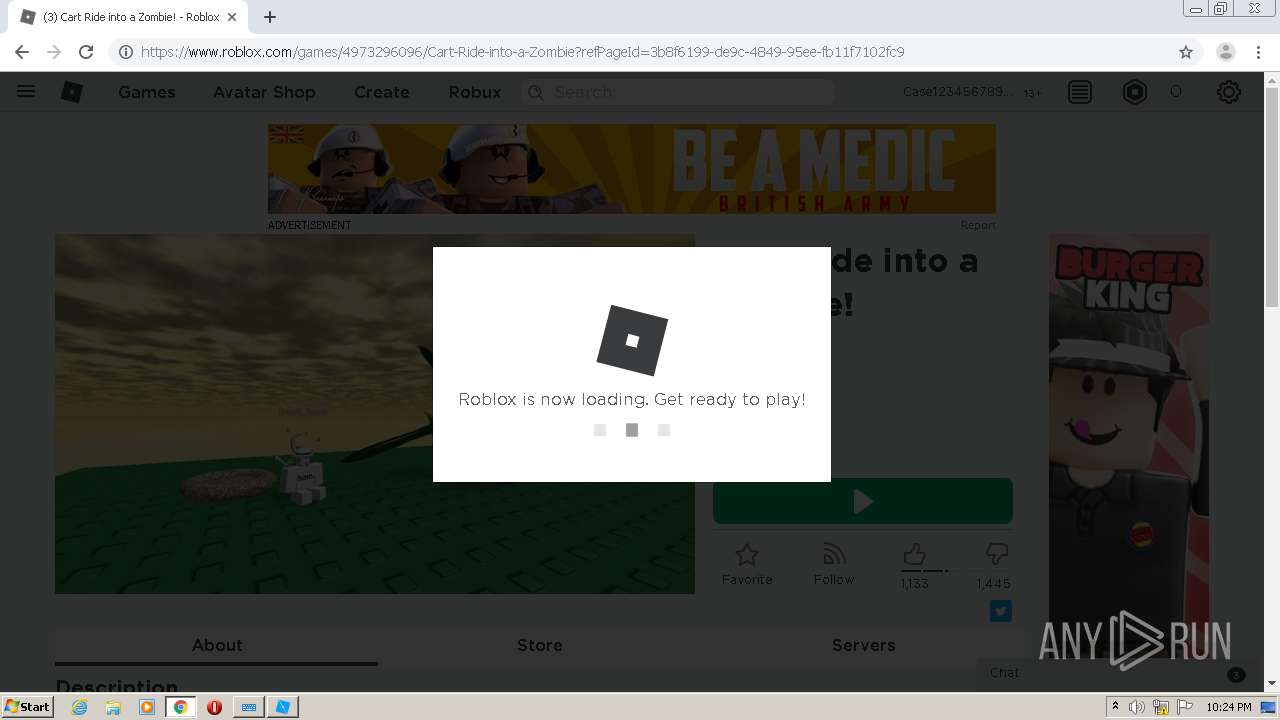The height and width of the screenshot is (720, 1280).
Task: Bookmark this page with the star
Action: pyautogui.click(x=1186, y=52)
